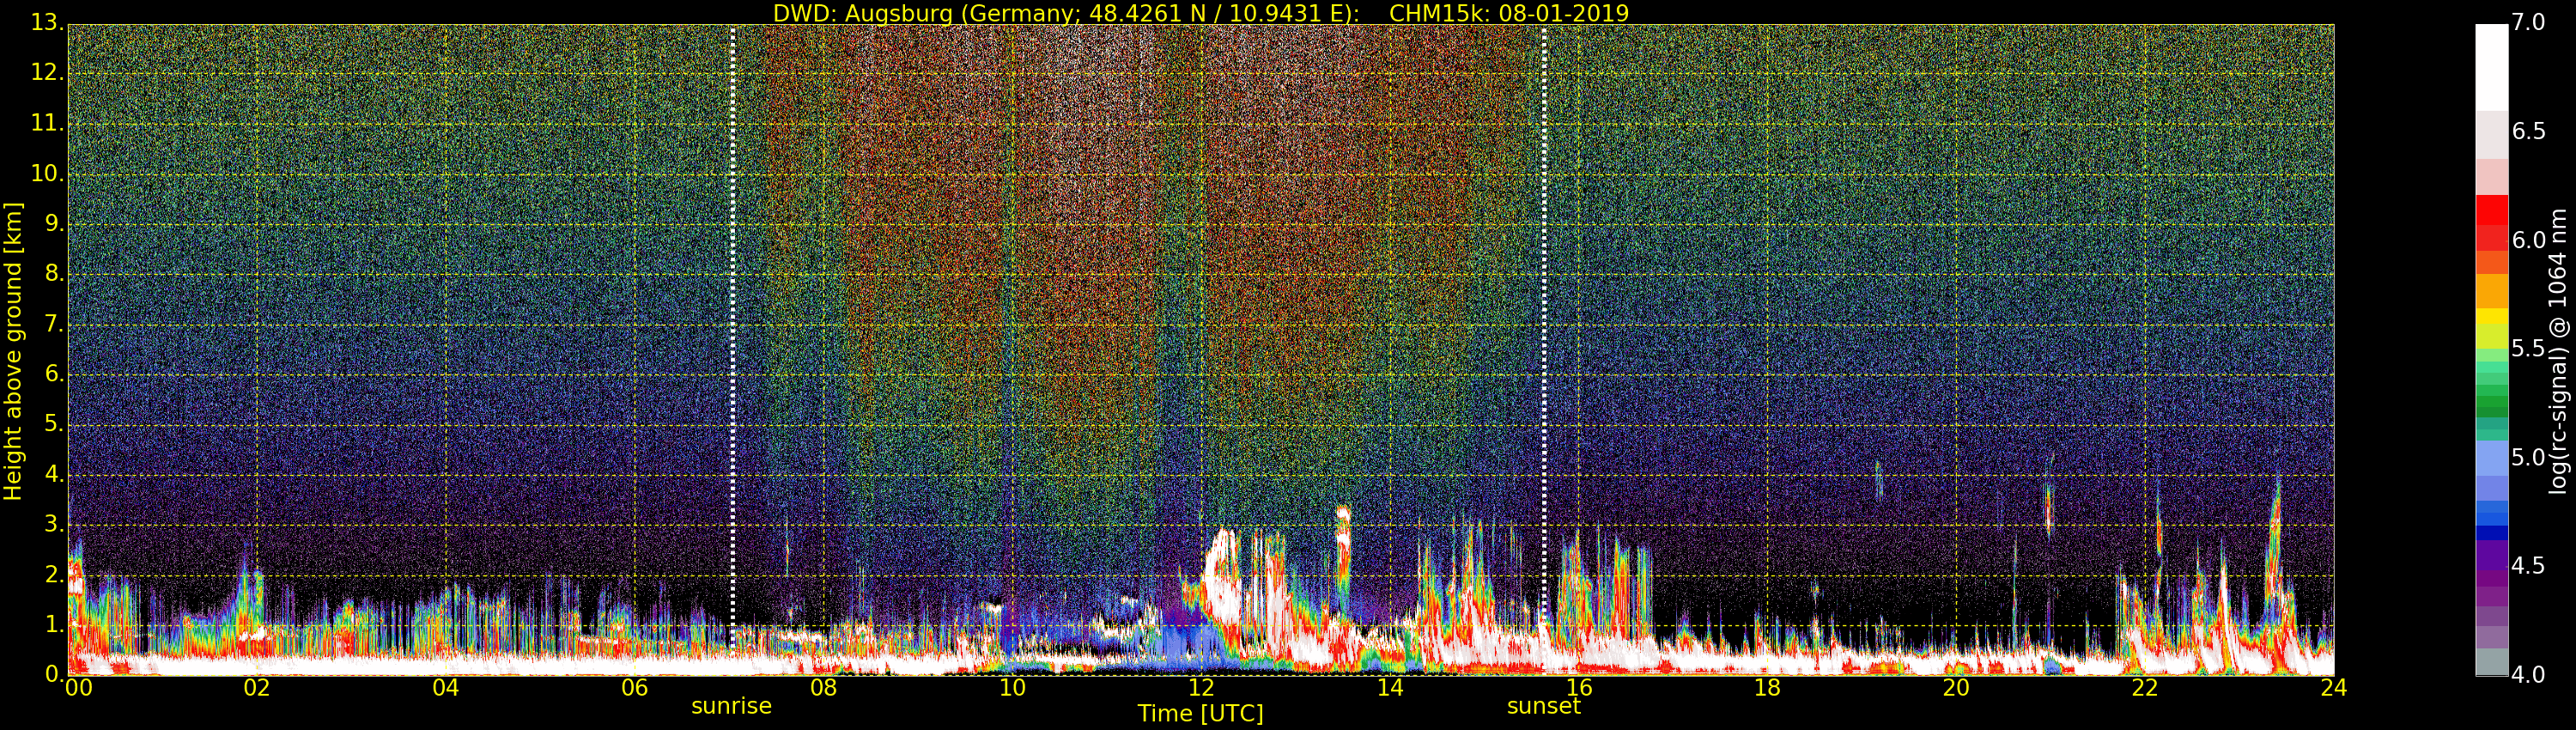Click time axis tick '18'

click(x=1768, y=687)
